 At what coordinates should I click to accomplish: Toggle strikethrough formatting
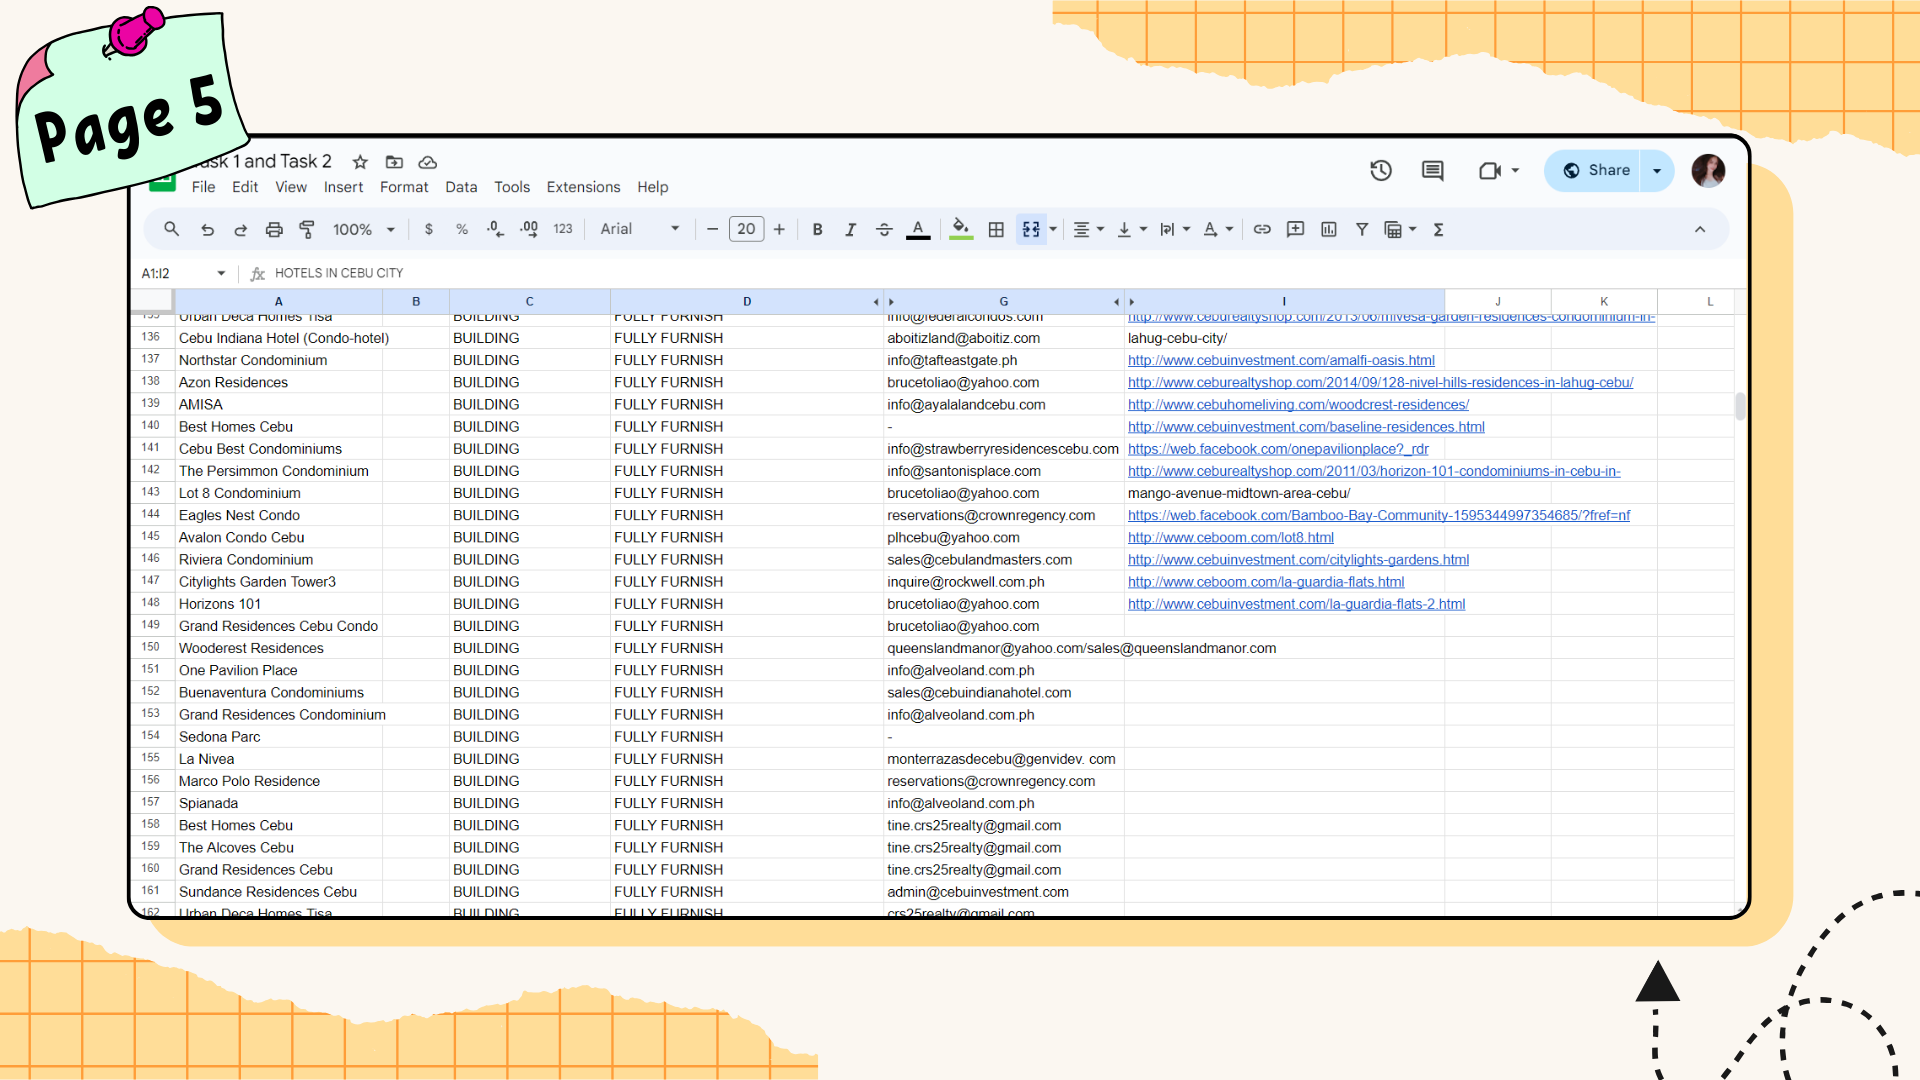point(884,229)
